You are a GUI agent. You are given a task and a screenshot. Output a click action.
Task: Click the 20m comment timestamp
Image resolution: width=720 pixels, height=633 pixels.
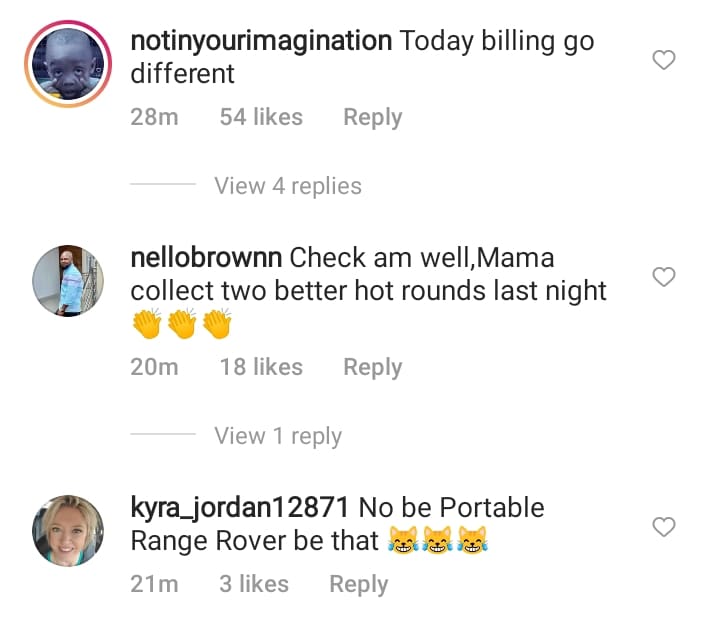click(154, 367)
